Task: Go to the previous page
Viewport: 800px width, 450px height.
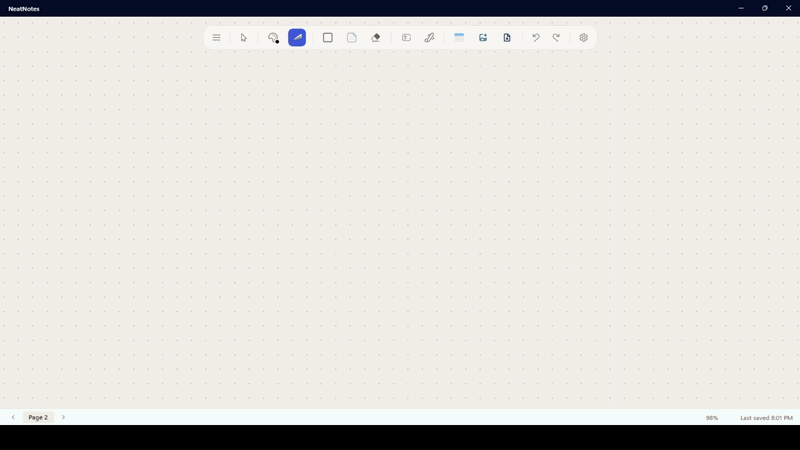Action: [x=13, y=417]
